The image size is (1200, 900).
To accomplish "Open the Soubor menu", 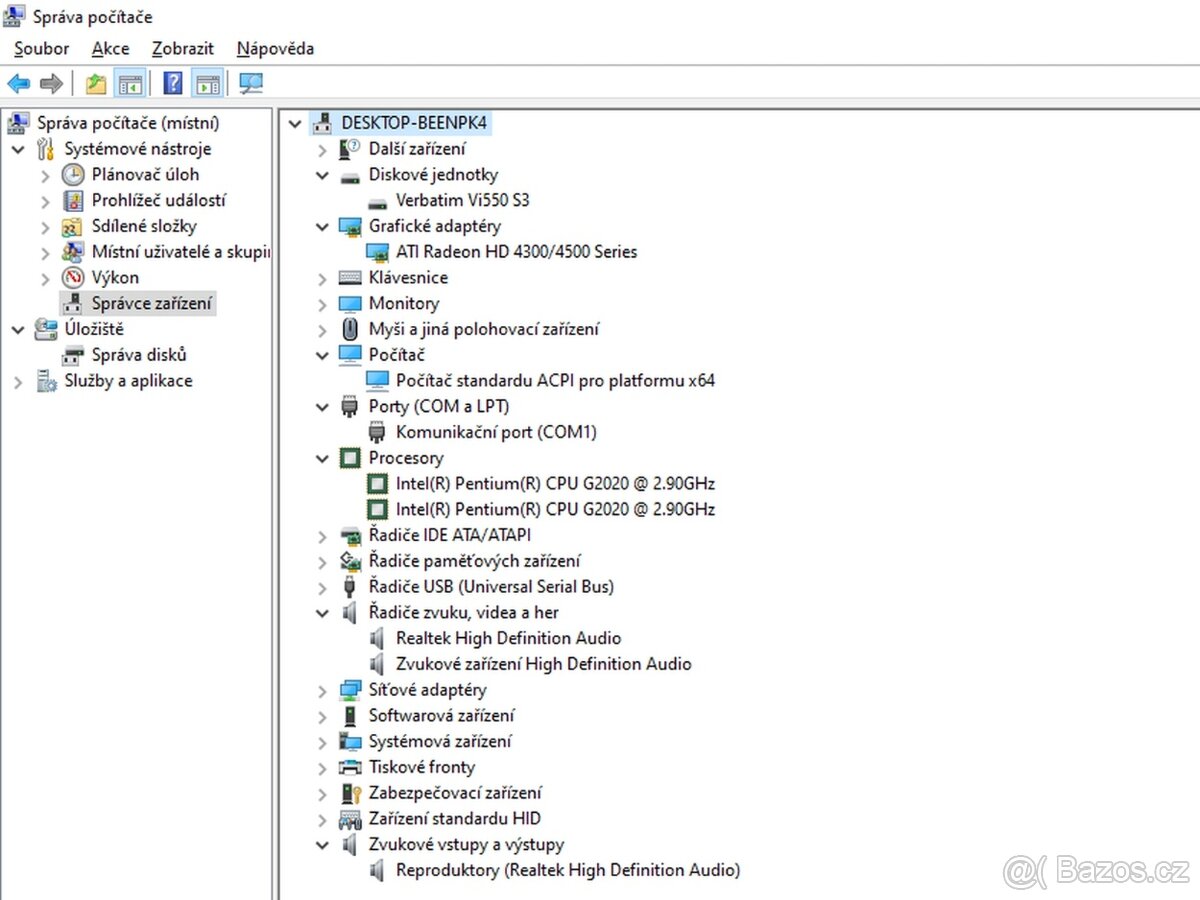I will 41,48.
